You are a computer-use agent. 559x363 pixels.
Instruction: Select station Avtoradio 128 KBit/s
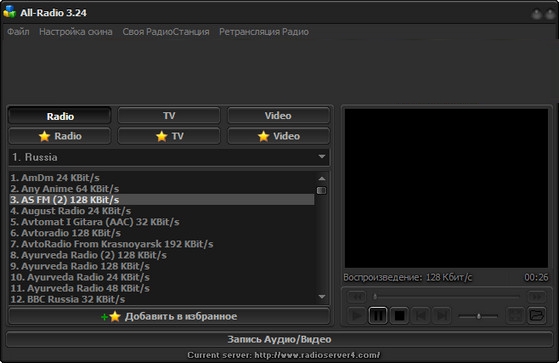161,233
